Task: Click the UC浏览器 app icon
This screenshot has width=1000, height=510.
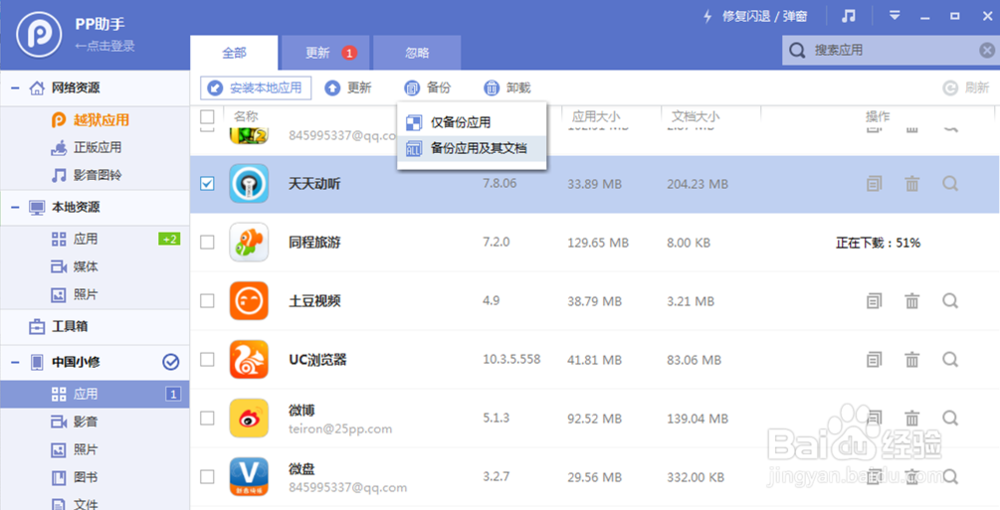Action: point(249,360)
